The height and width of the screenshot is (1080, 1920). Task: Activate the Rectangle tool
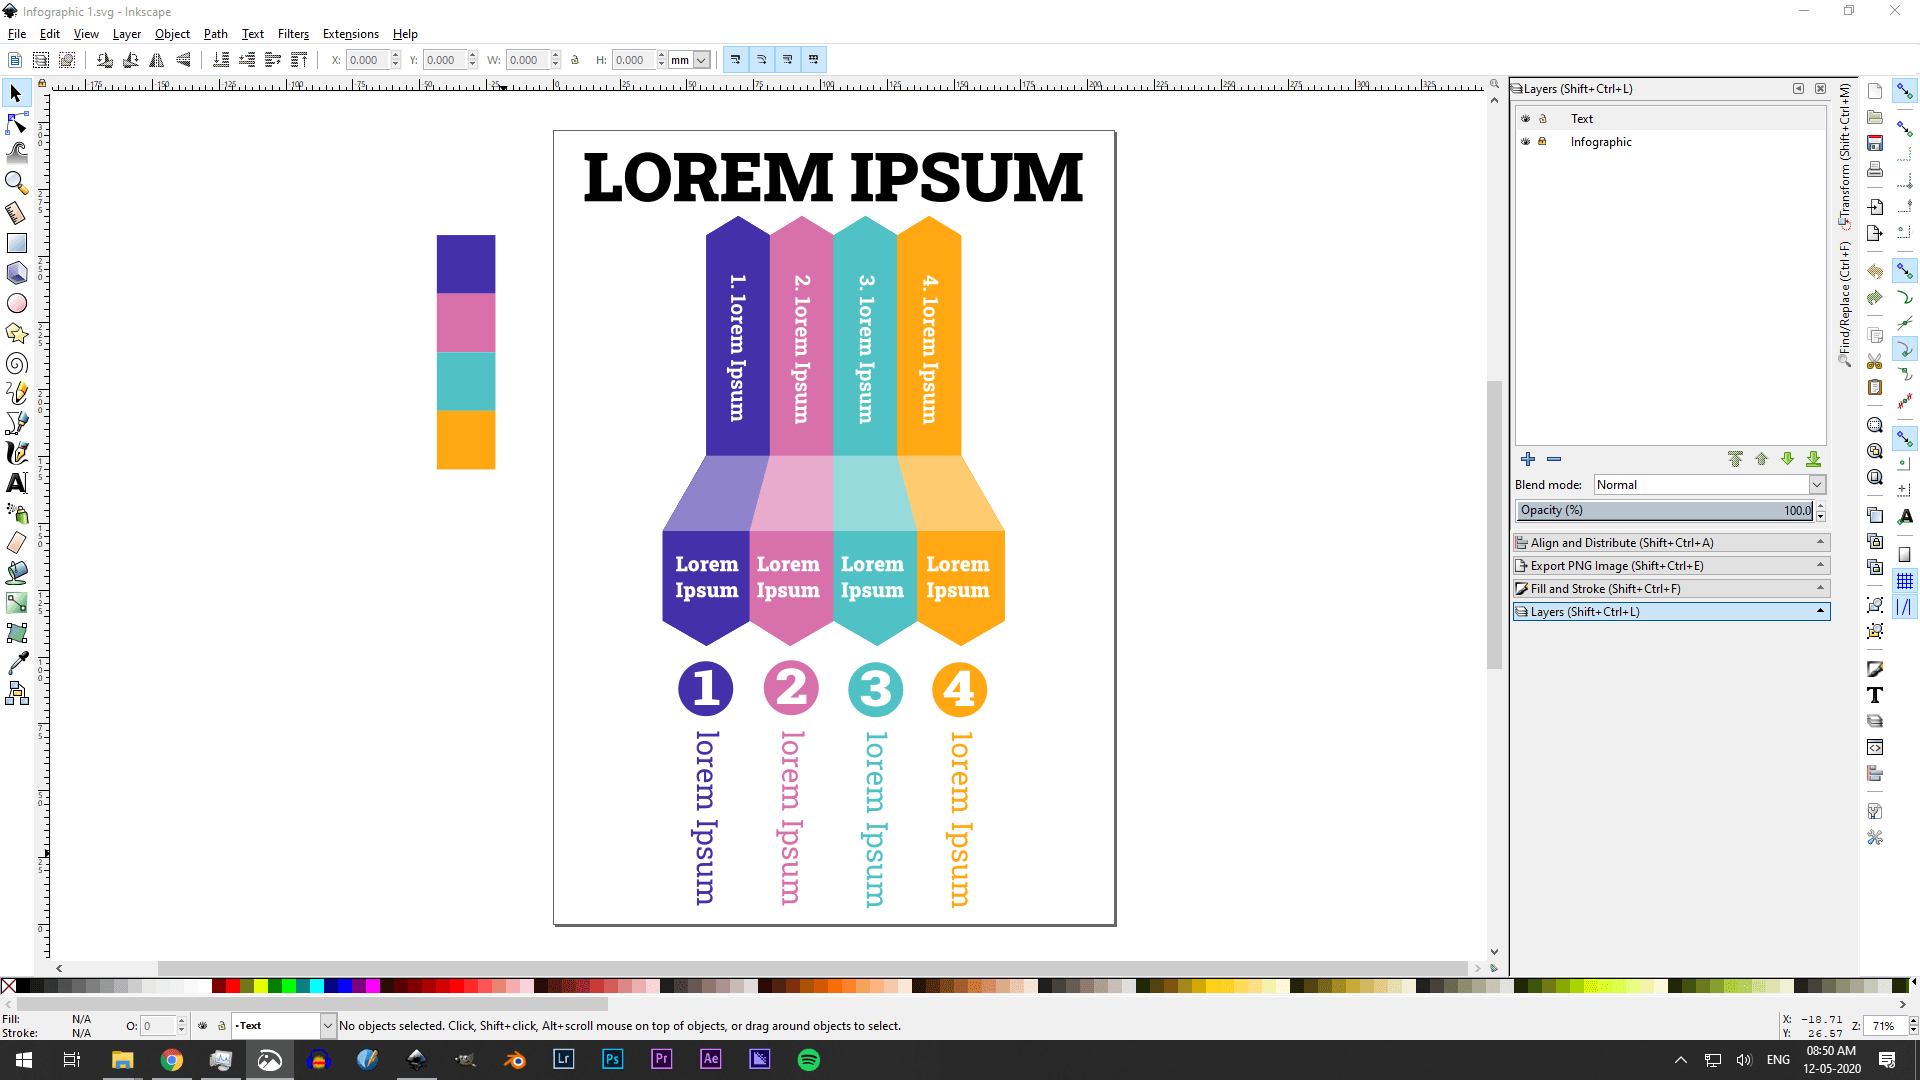16,242
